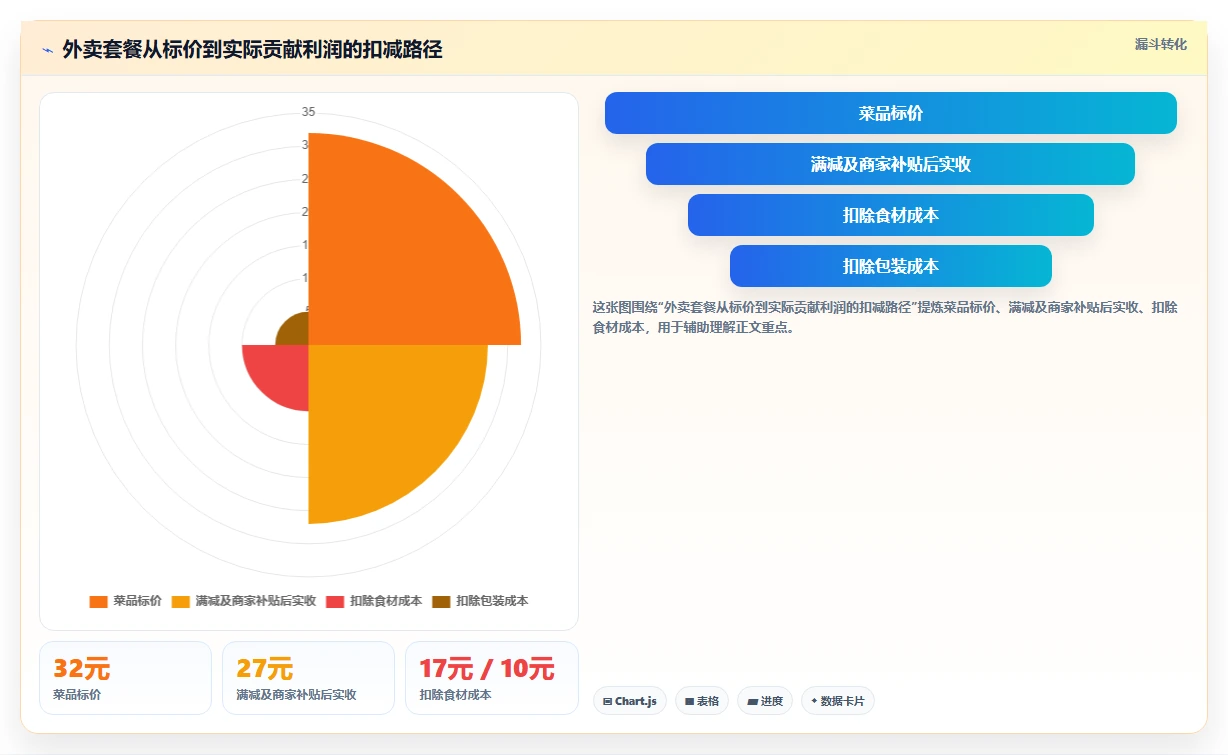Viewport: 1228px width, 755px height.
Task: Select the 扣除包装成本 funnel bar
Action: pyautogui.click(x=891, y=266)
